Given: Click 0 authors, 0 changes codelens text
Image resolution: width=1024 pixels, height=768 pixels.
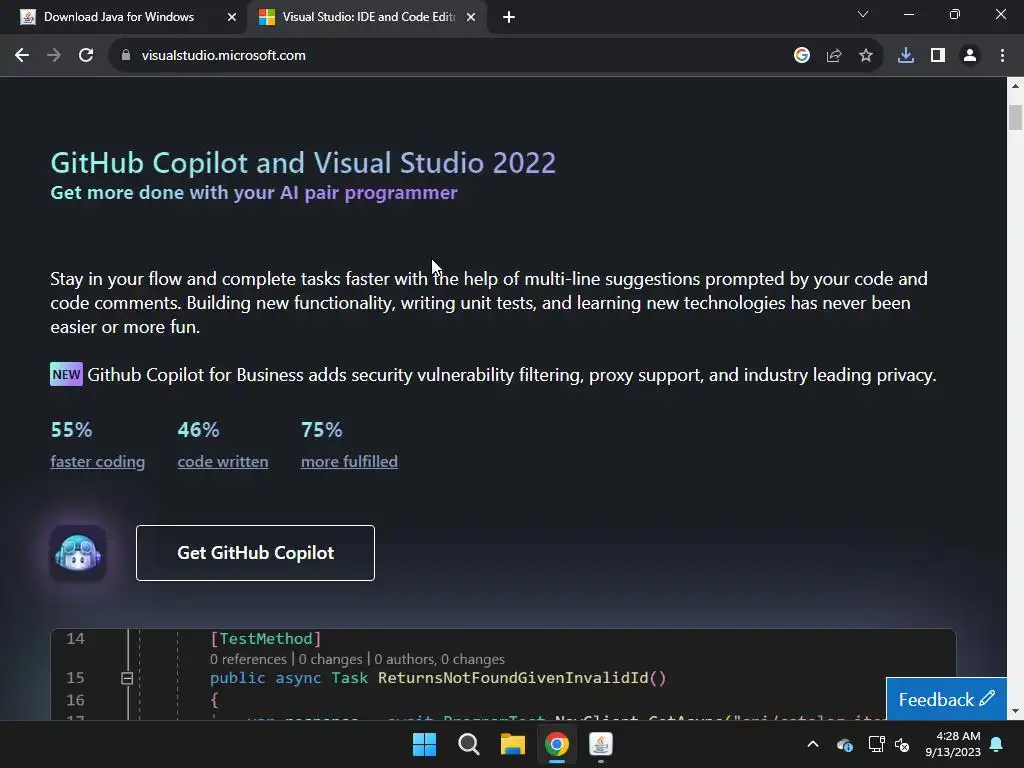Looking at the screenshot, I should pos(440,659).
